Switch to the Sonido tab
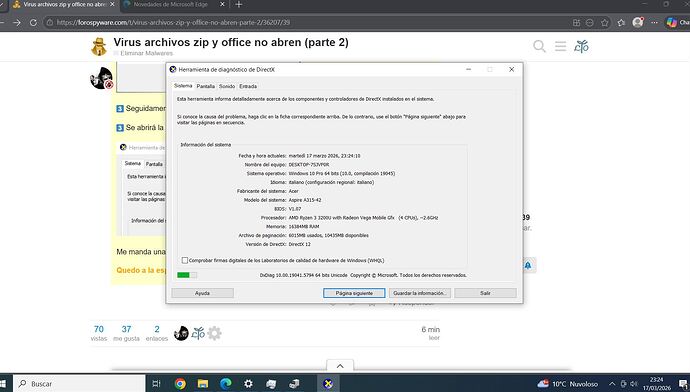The image size is (690, 392). 227,86
